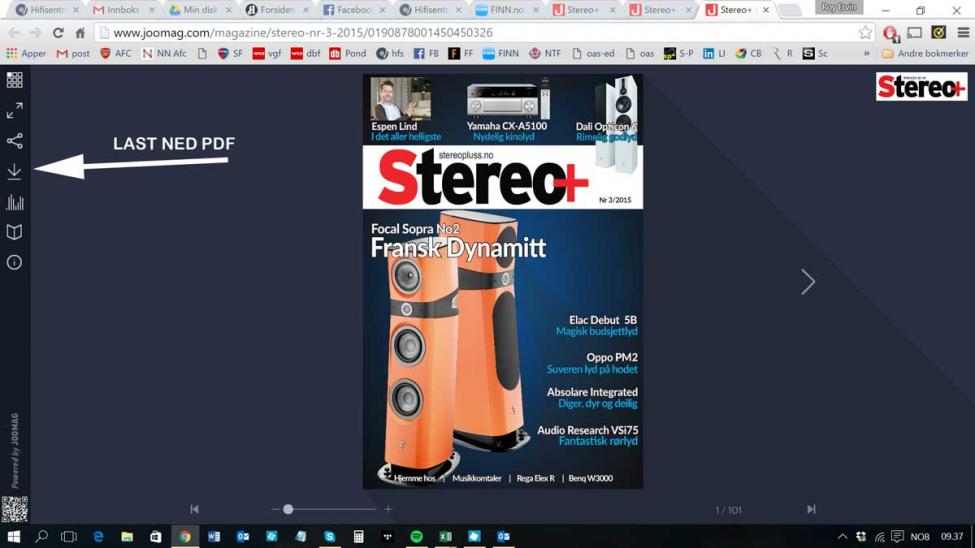
Task: Open the Action Center notifications icon
Action: tap(897, 536)
